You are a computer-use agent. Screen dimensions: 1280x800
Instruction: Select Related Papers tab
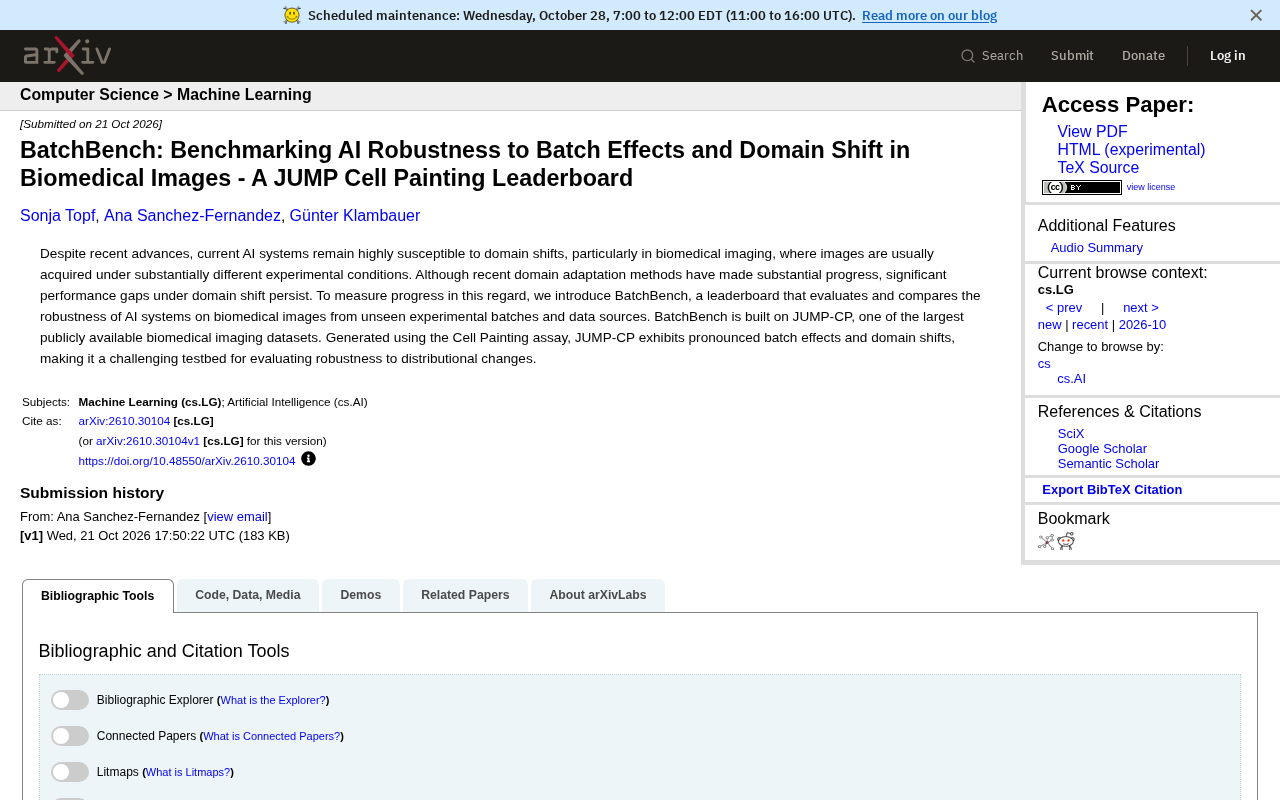click(x=465, y=595)
